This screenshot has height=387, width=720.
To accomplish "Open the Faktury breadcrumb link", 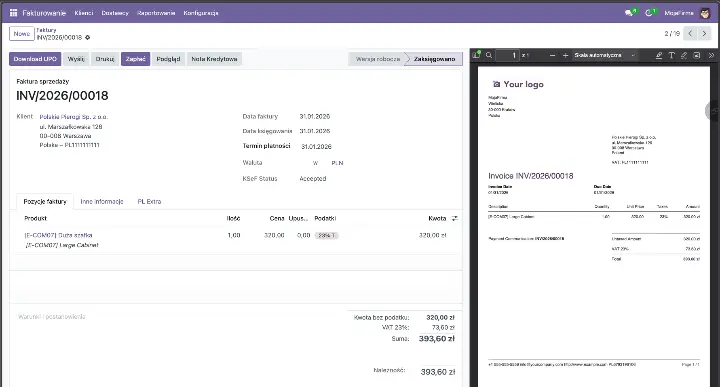I will click(x=46, y=30).
